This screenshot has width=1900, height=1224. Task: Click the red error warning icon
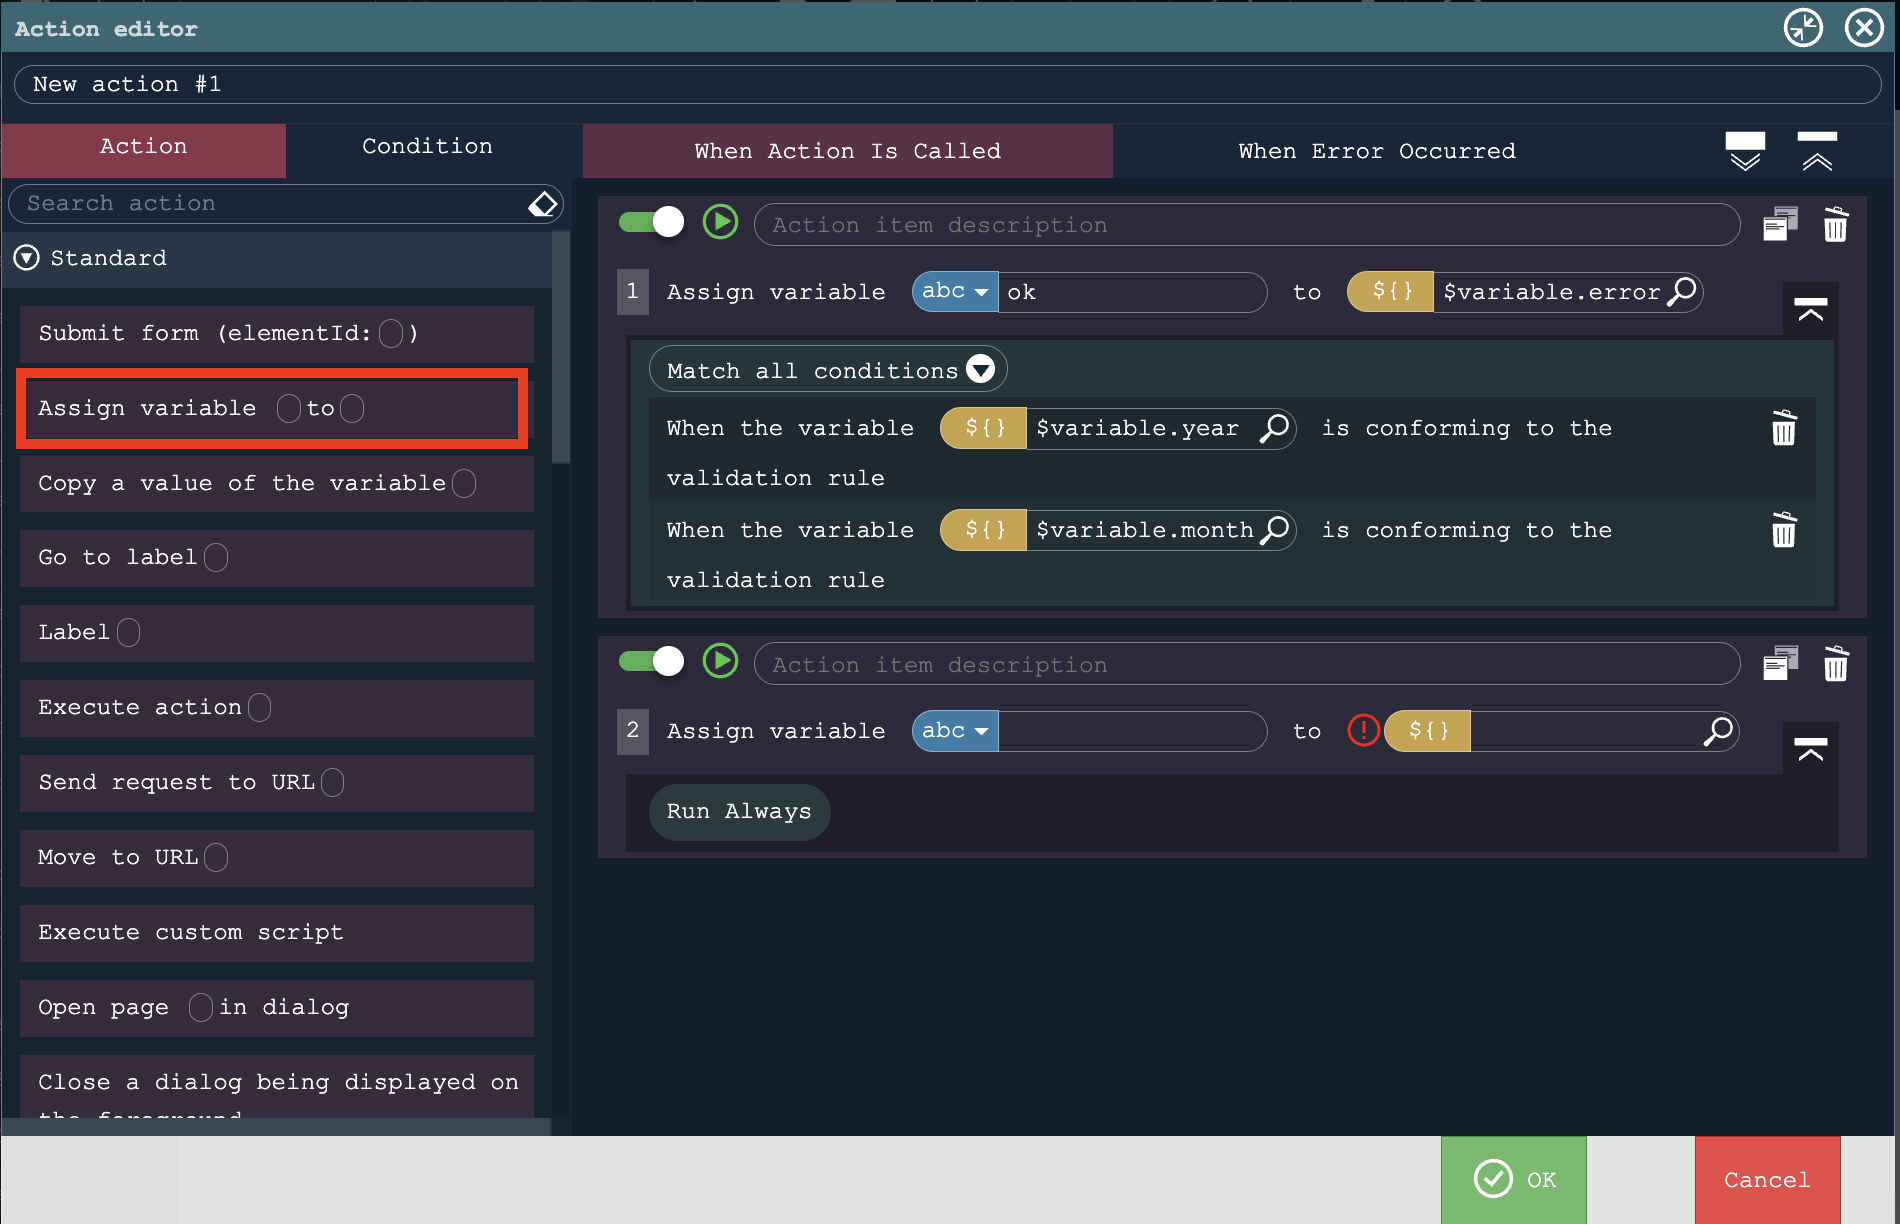tap(1363, 731)
